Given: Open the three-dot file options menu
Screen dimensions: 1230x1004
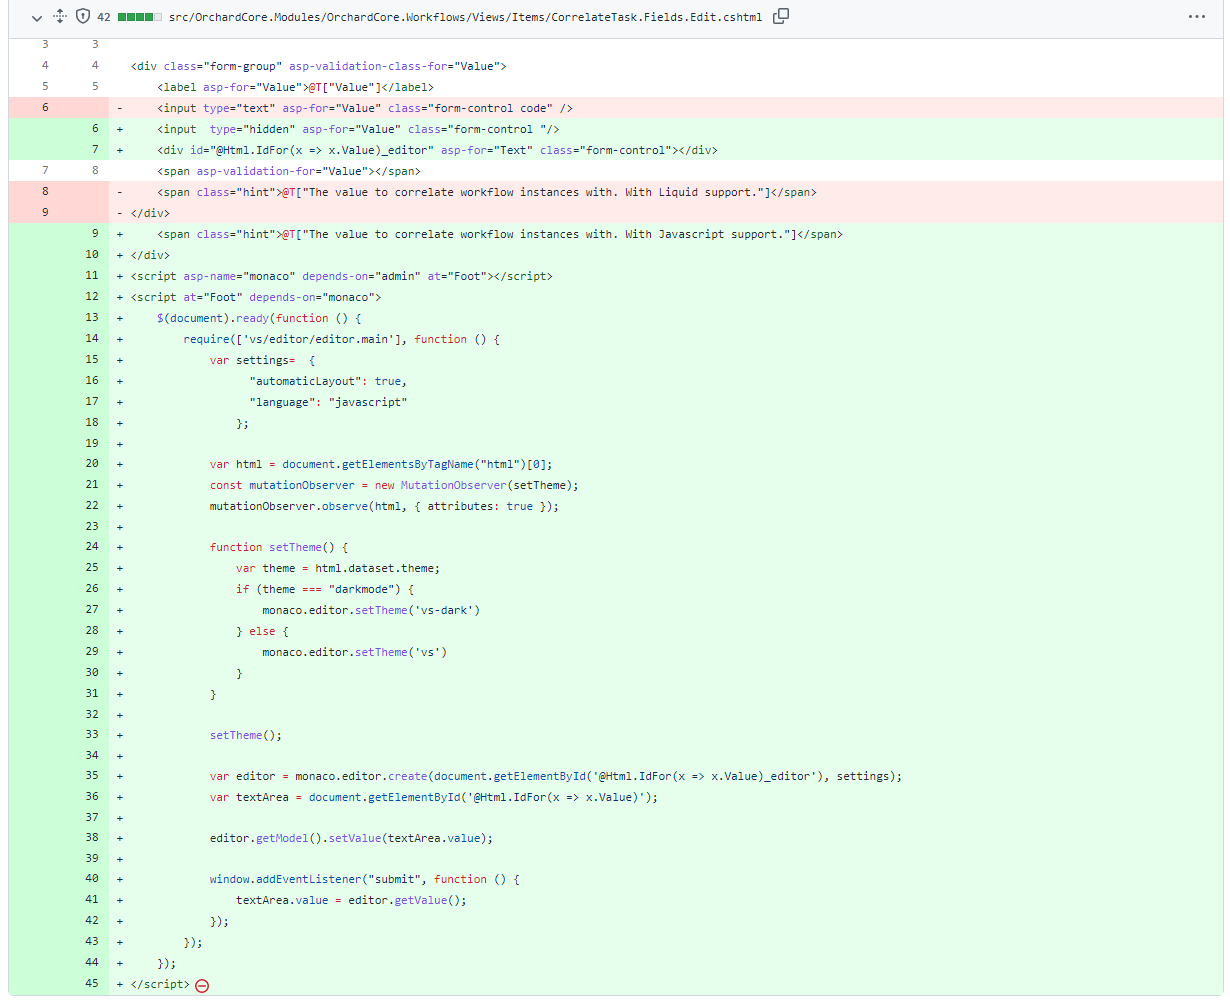Looking at the screenshot, I should (x=1196, y=17).
